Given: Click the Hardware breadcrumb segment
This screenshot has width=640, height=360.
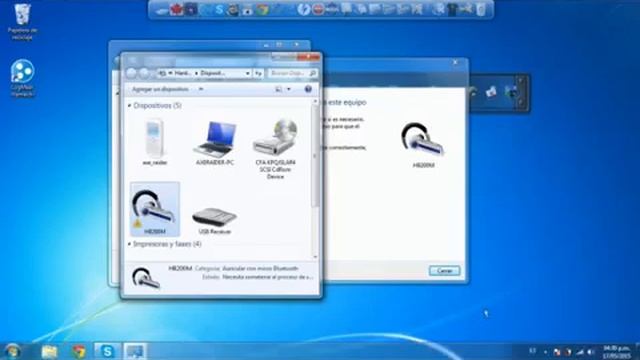Looking at the screenshot, I should click(182, 73).
